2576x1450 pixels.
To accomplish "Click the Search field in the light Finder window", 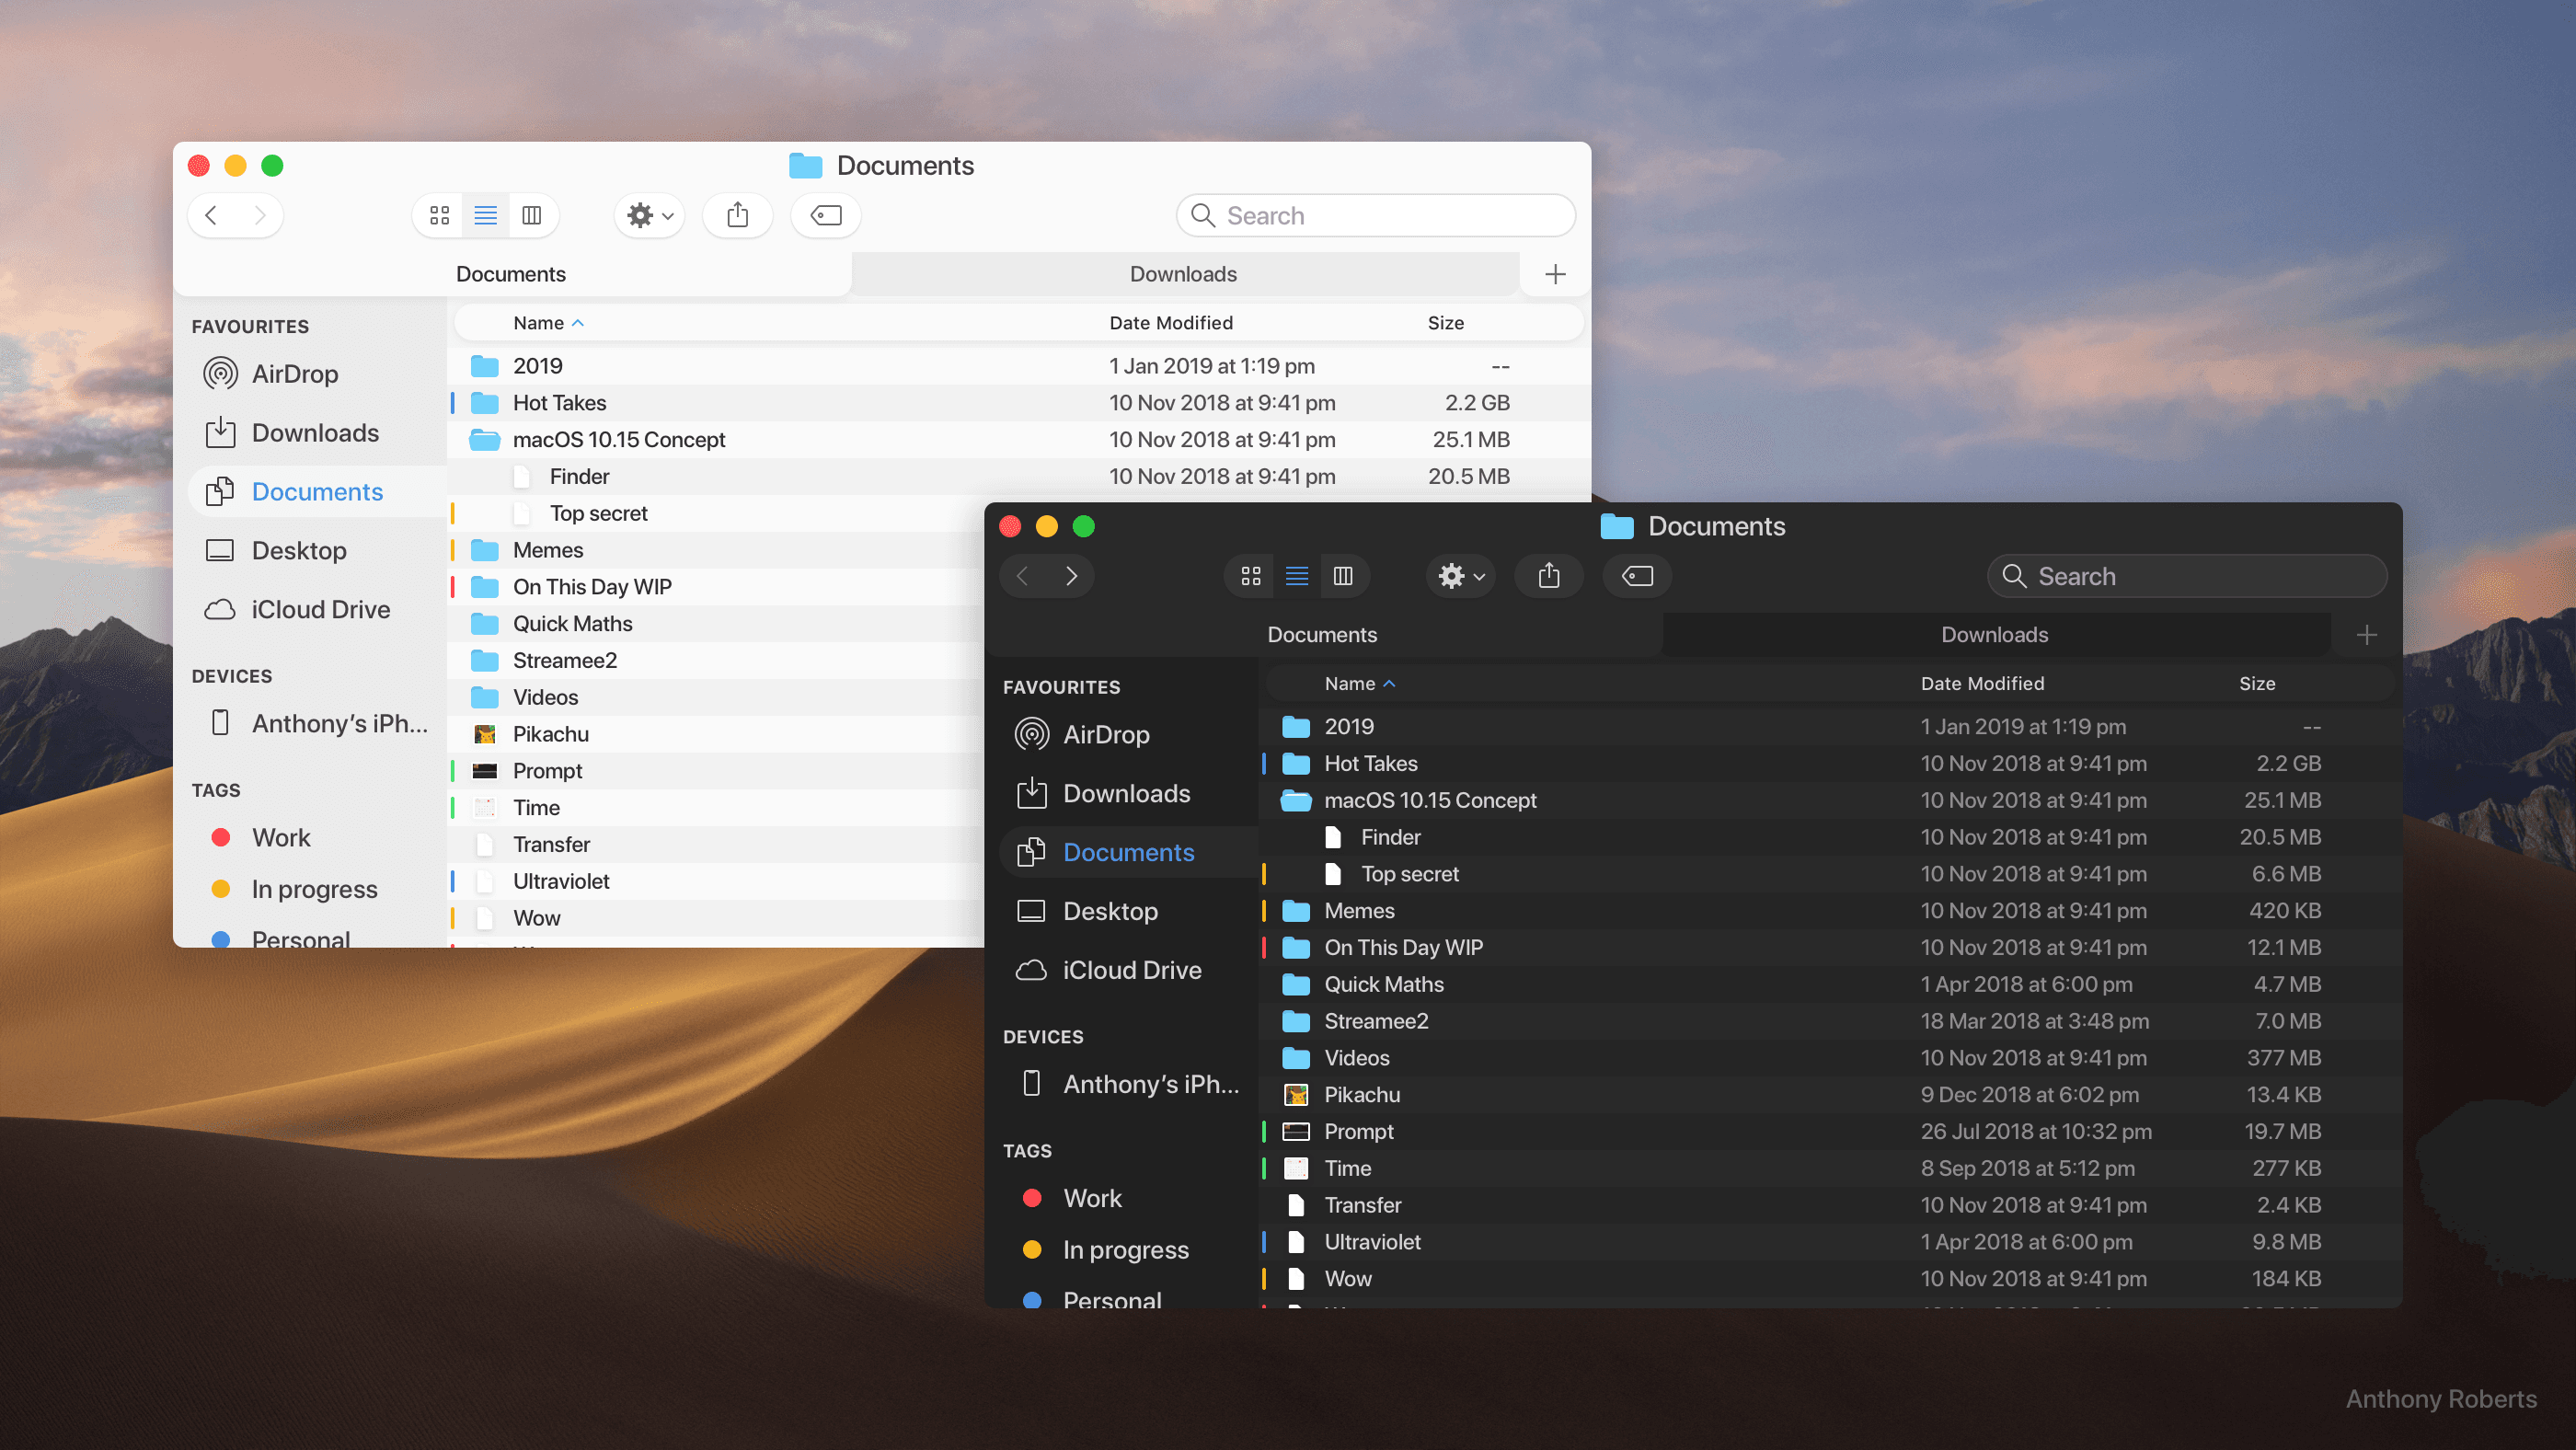I will tap(1376, 215).
